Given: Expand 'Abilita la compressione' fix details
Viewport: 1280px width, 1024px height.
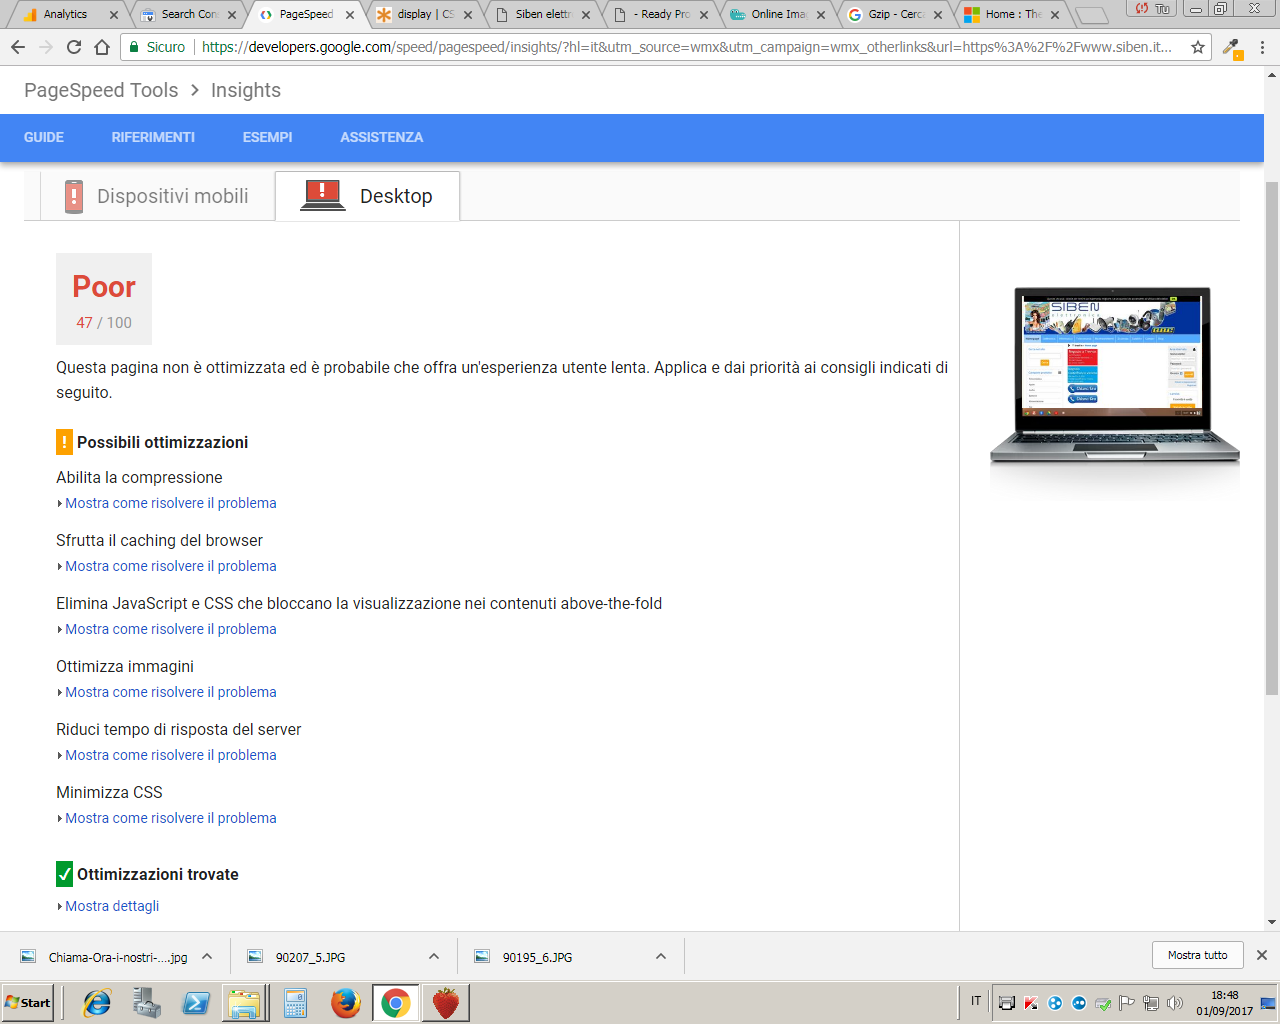Looking at the screenshot, I should [170, 503].
